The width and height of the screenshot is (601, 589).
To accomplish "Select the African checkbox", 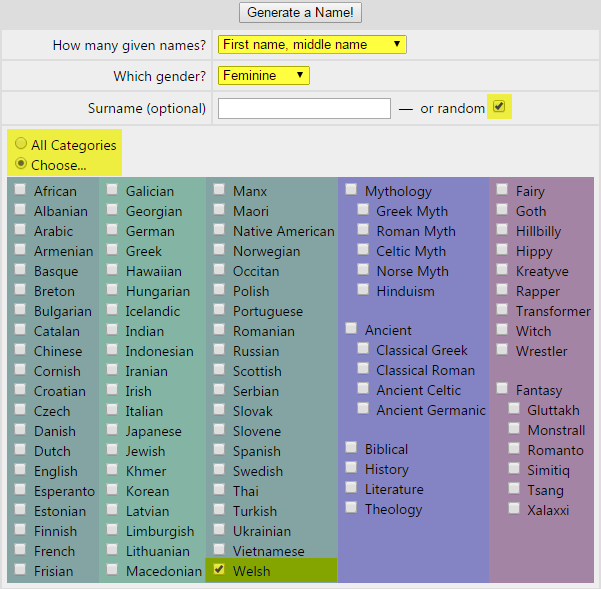I will (20, 190).
